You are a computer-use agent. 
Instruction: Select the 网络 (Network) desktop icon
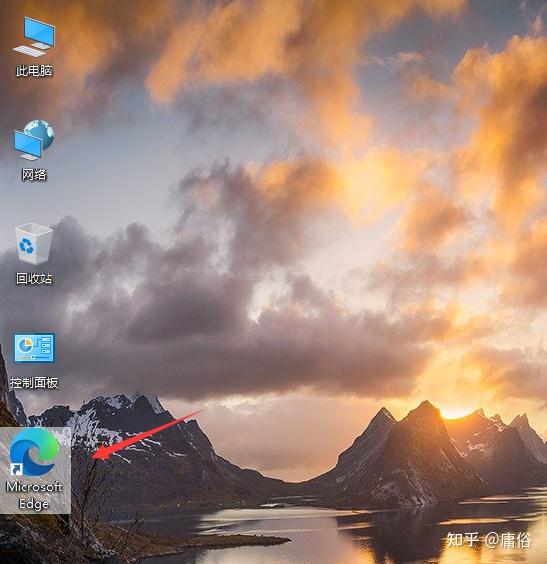click(34, 141)
